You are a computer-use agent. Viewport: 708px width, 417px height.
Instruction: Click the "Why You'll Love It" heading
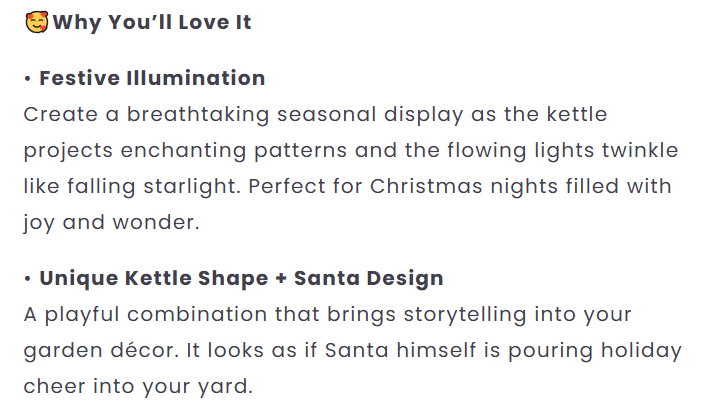[x=152, y=22]
